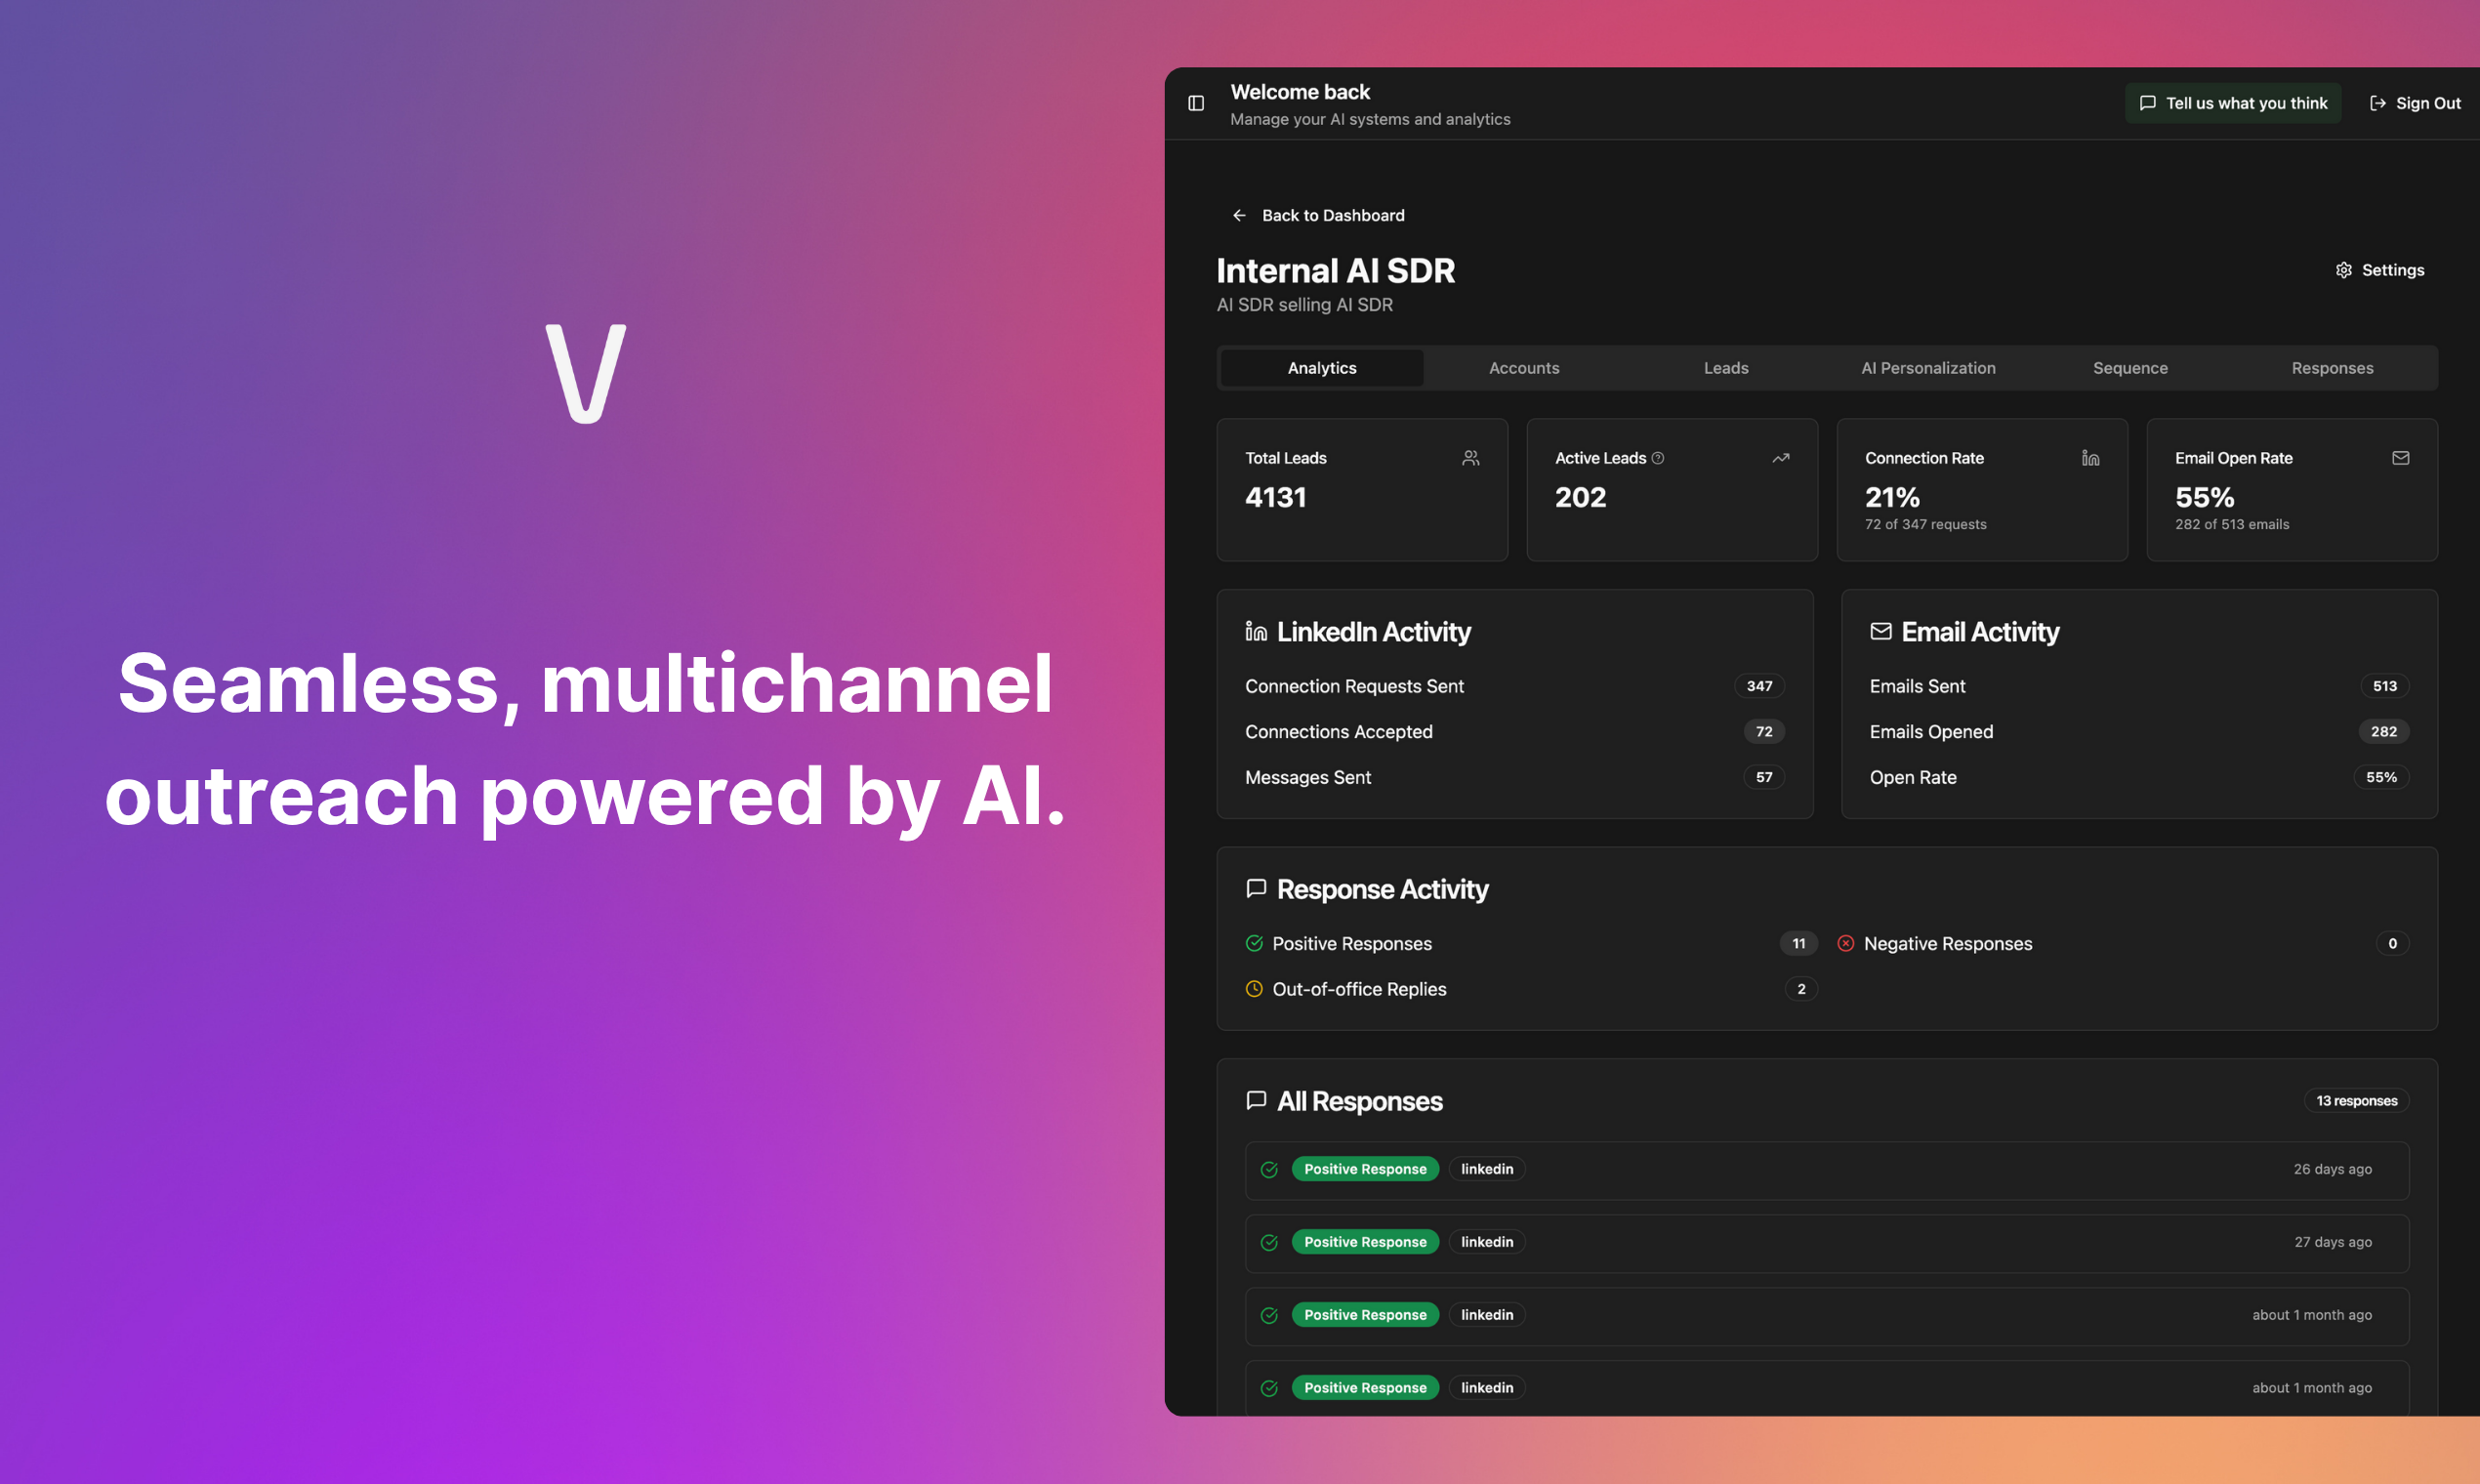
Task: Click the Connection Rate LinkedIn icon
Action: [x=2090, y=458]
